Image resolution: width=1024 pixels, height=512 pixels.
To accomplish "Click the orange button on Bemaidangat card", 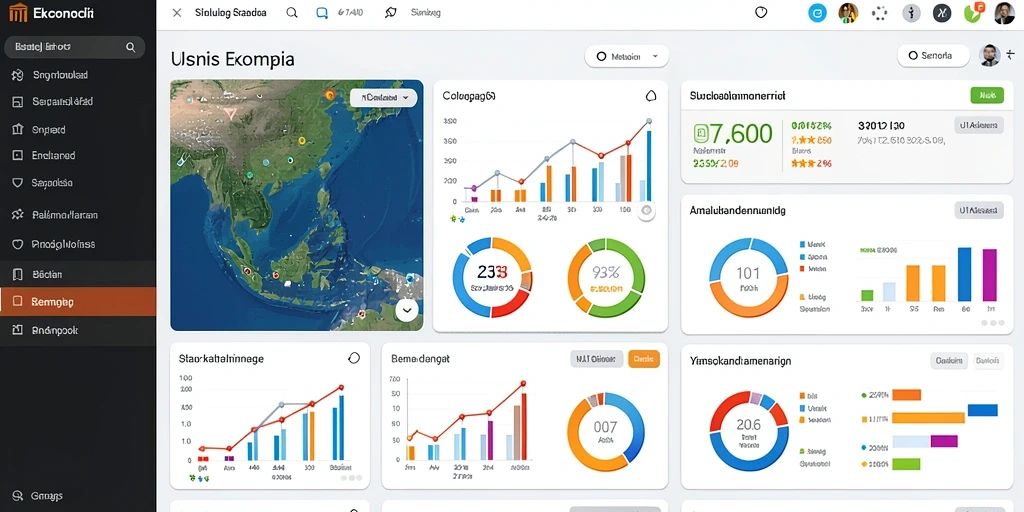I will tap(644, 359).
